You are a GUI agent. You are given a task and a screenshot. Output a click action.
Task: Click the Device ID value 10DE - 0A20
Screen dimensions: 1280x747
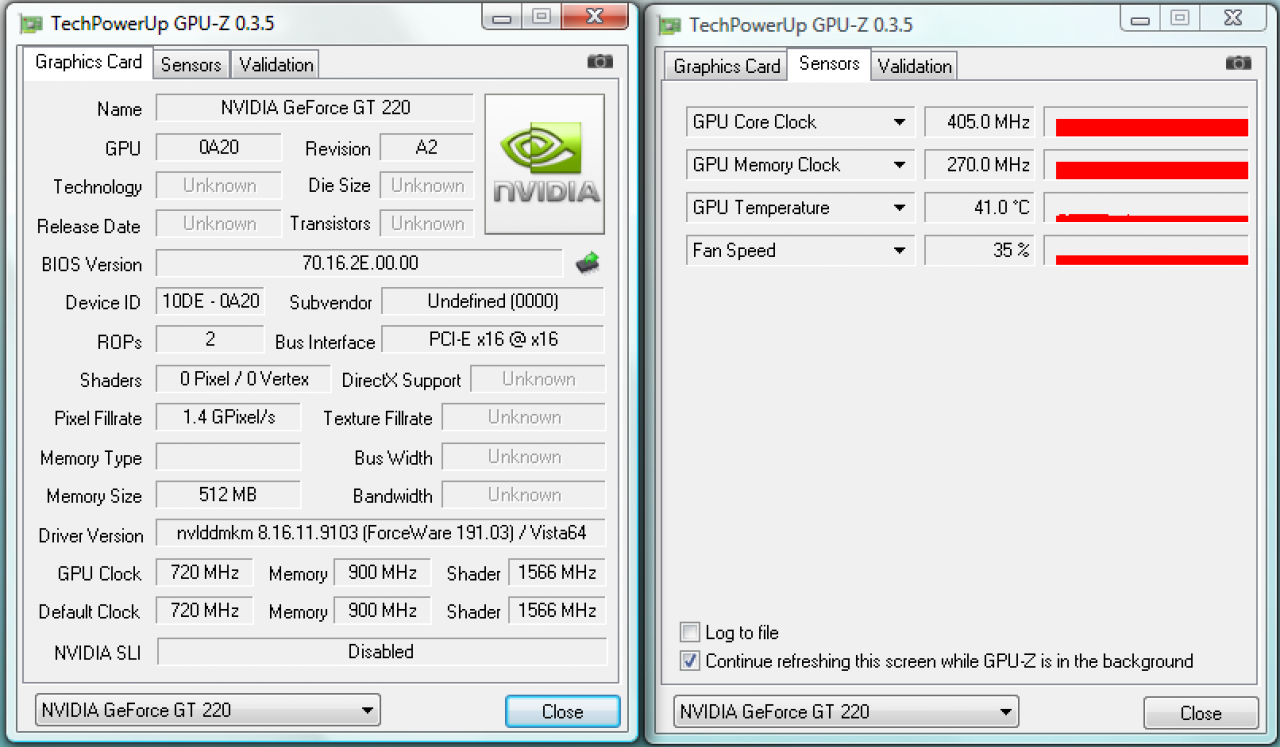(x=211, y=301)
